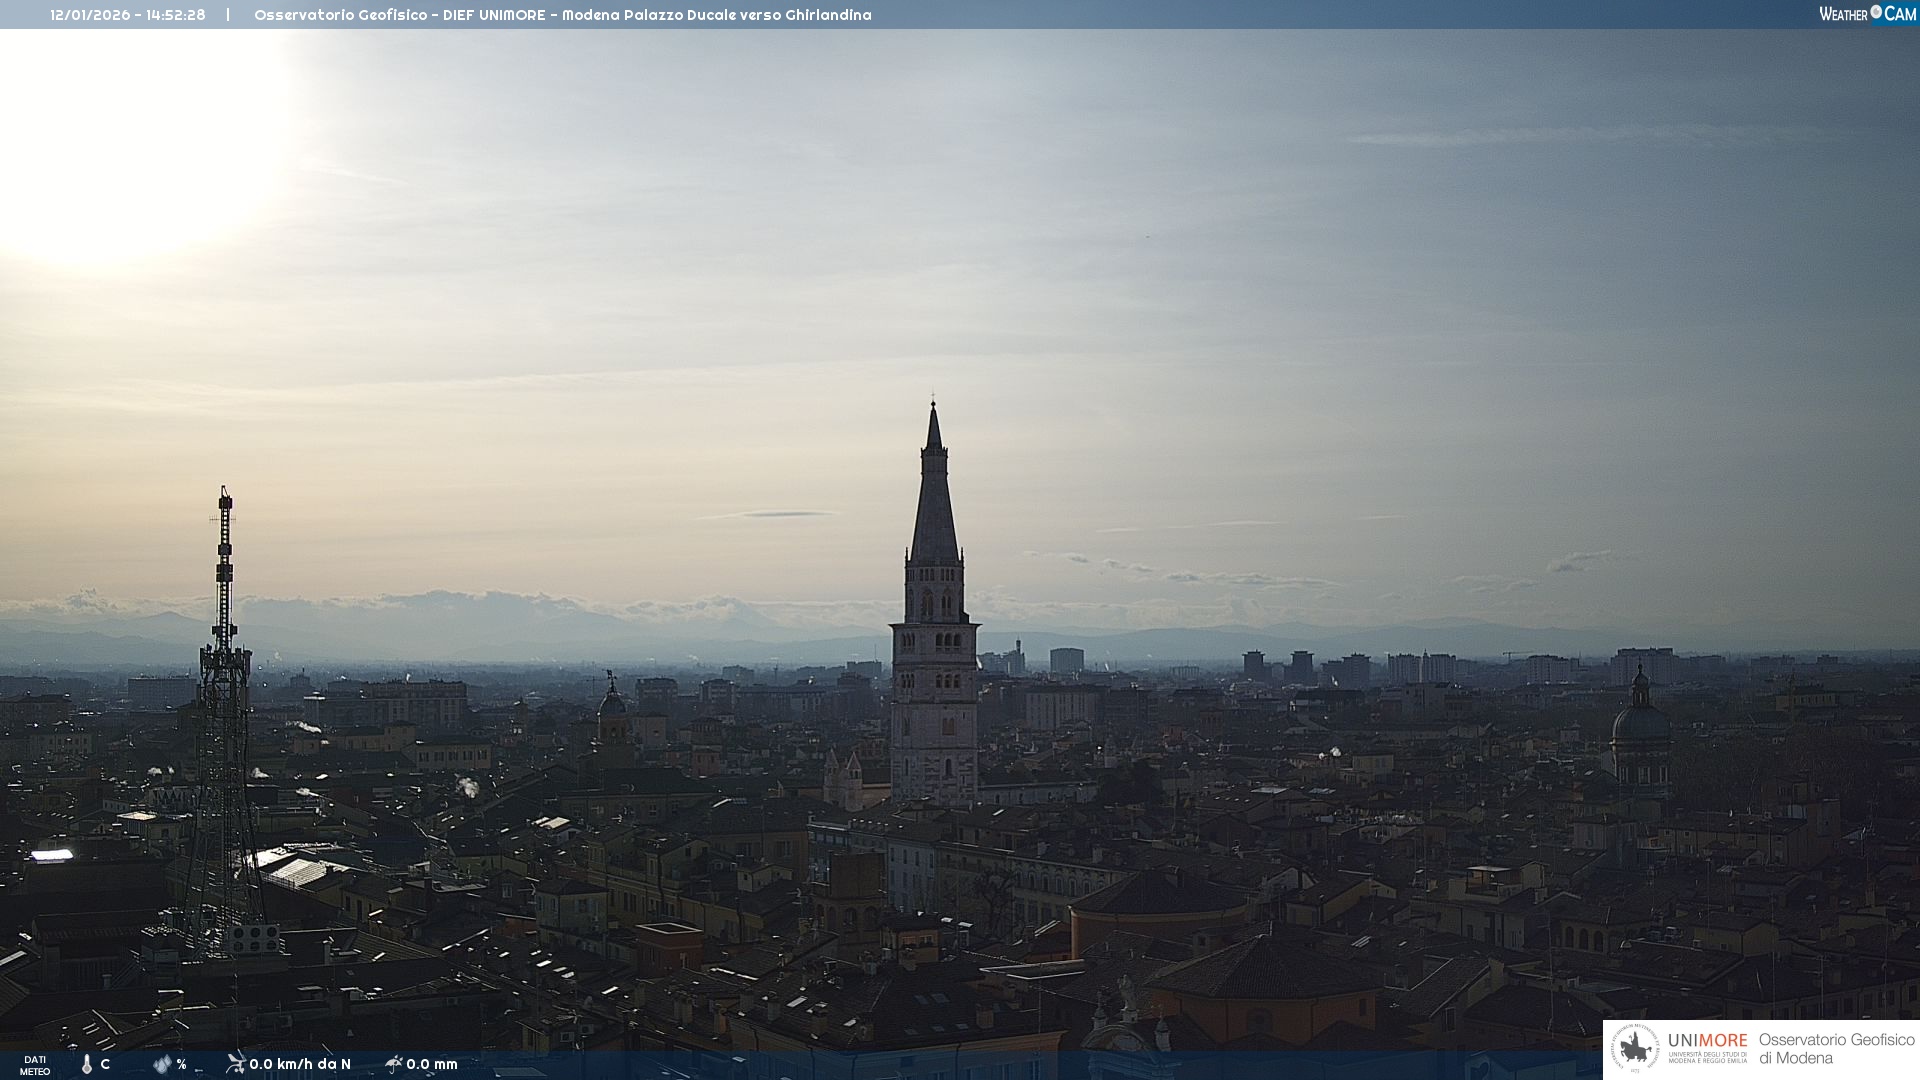Image resolution: width=1920 pixels, height=1080 pixels.
Task: Click the rain umbrella precipitation icon
Action: [x=393, y=1064]
